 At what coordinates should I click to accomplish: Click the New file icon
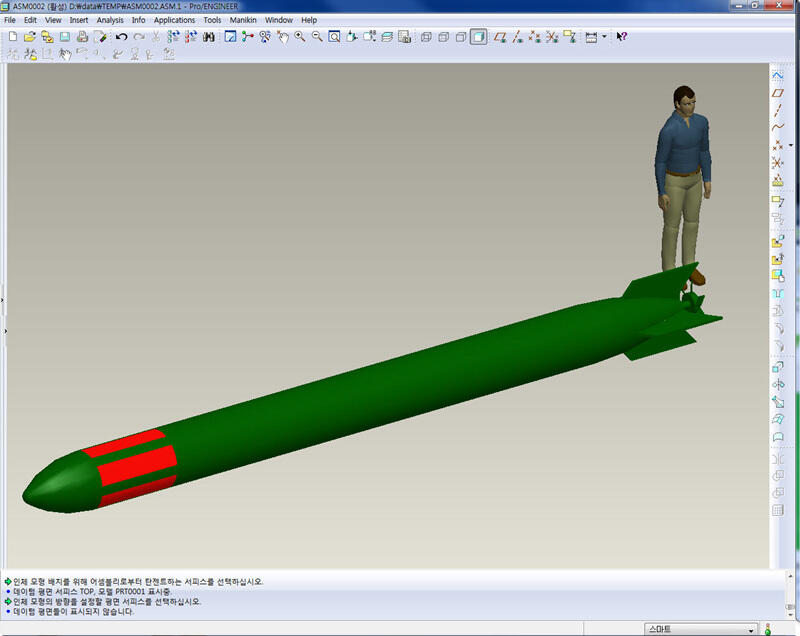12,37
